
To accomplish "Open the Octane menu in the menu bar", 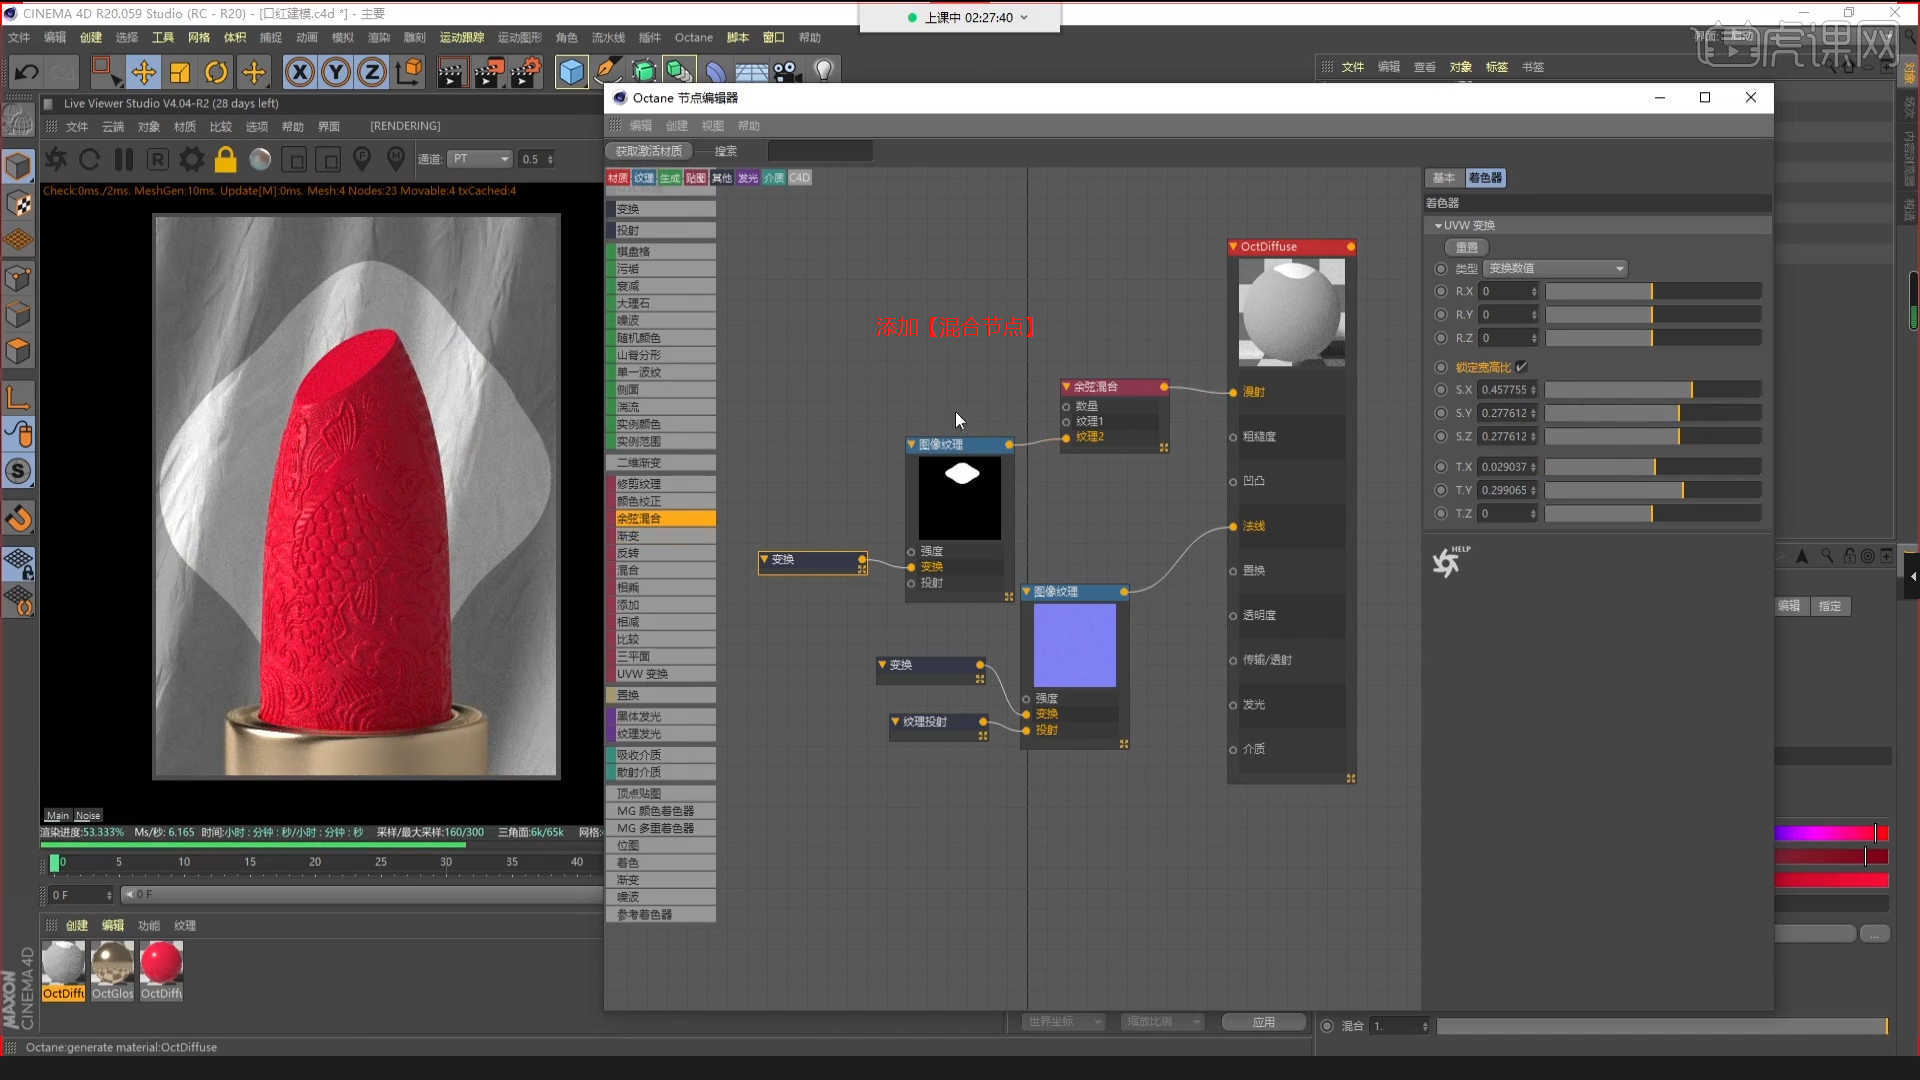I will pos(693,38).
